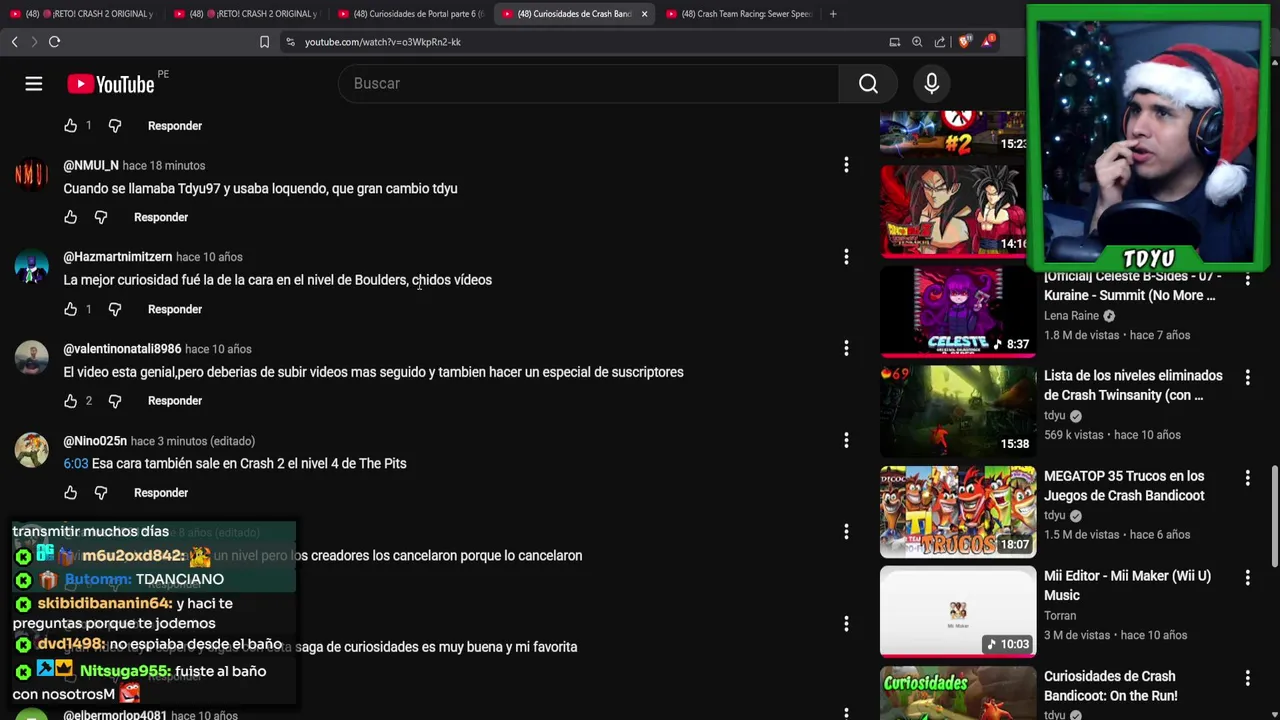
Task: Open options for the Mii Editor video
Action: [1247, 577]
